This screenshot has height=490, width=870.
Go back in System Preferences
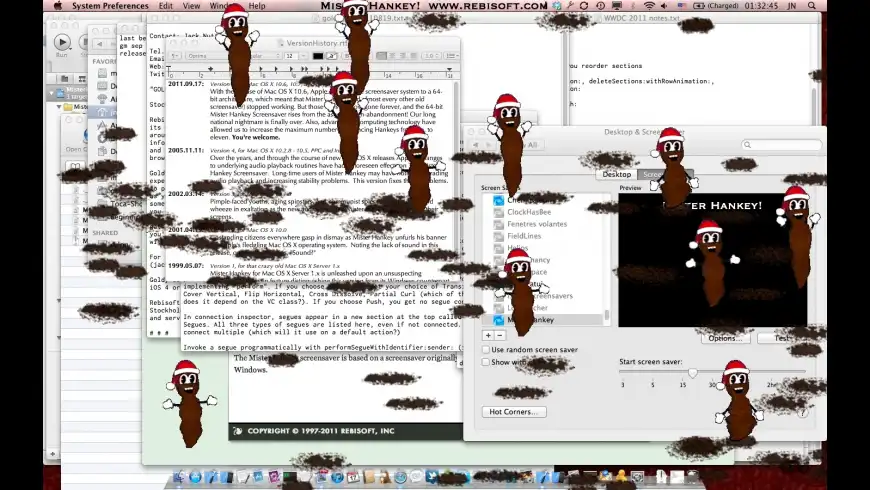click(x=476, y=145)
